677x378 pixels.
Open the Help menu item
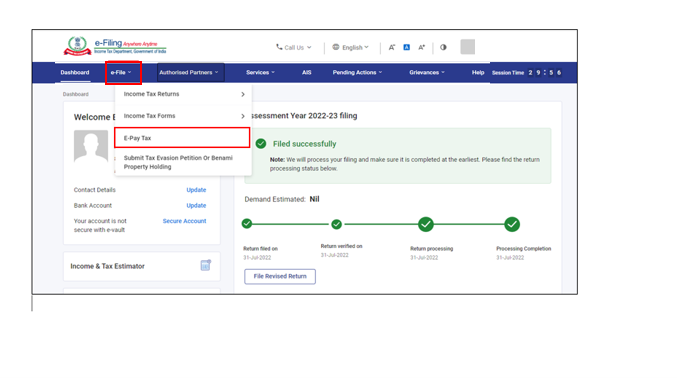(x=478, y=73)
